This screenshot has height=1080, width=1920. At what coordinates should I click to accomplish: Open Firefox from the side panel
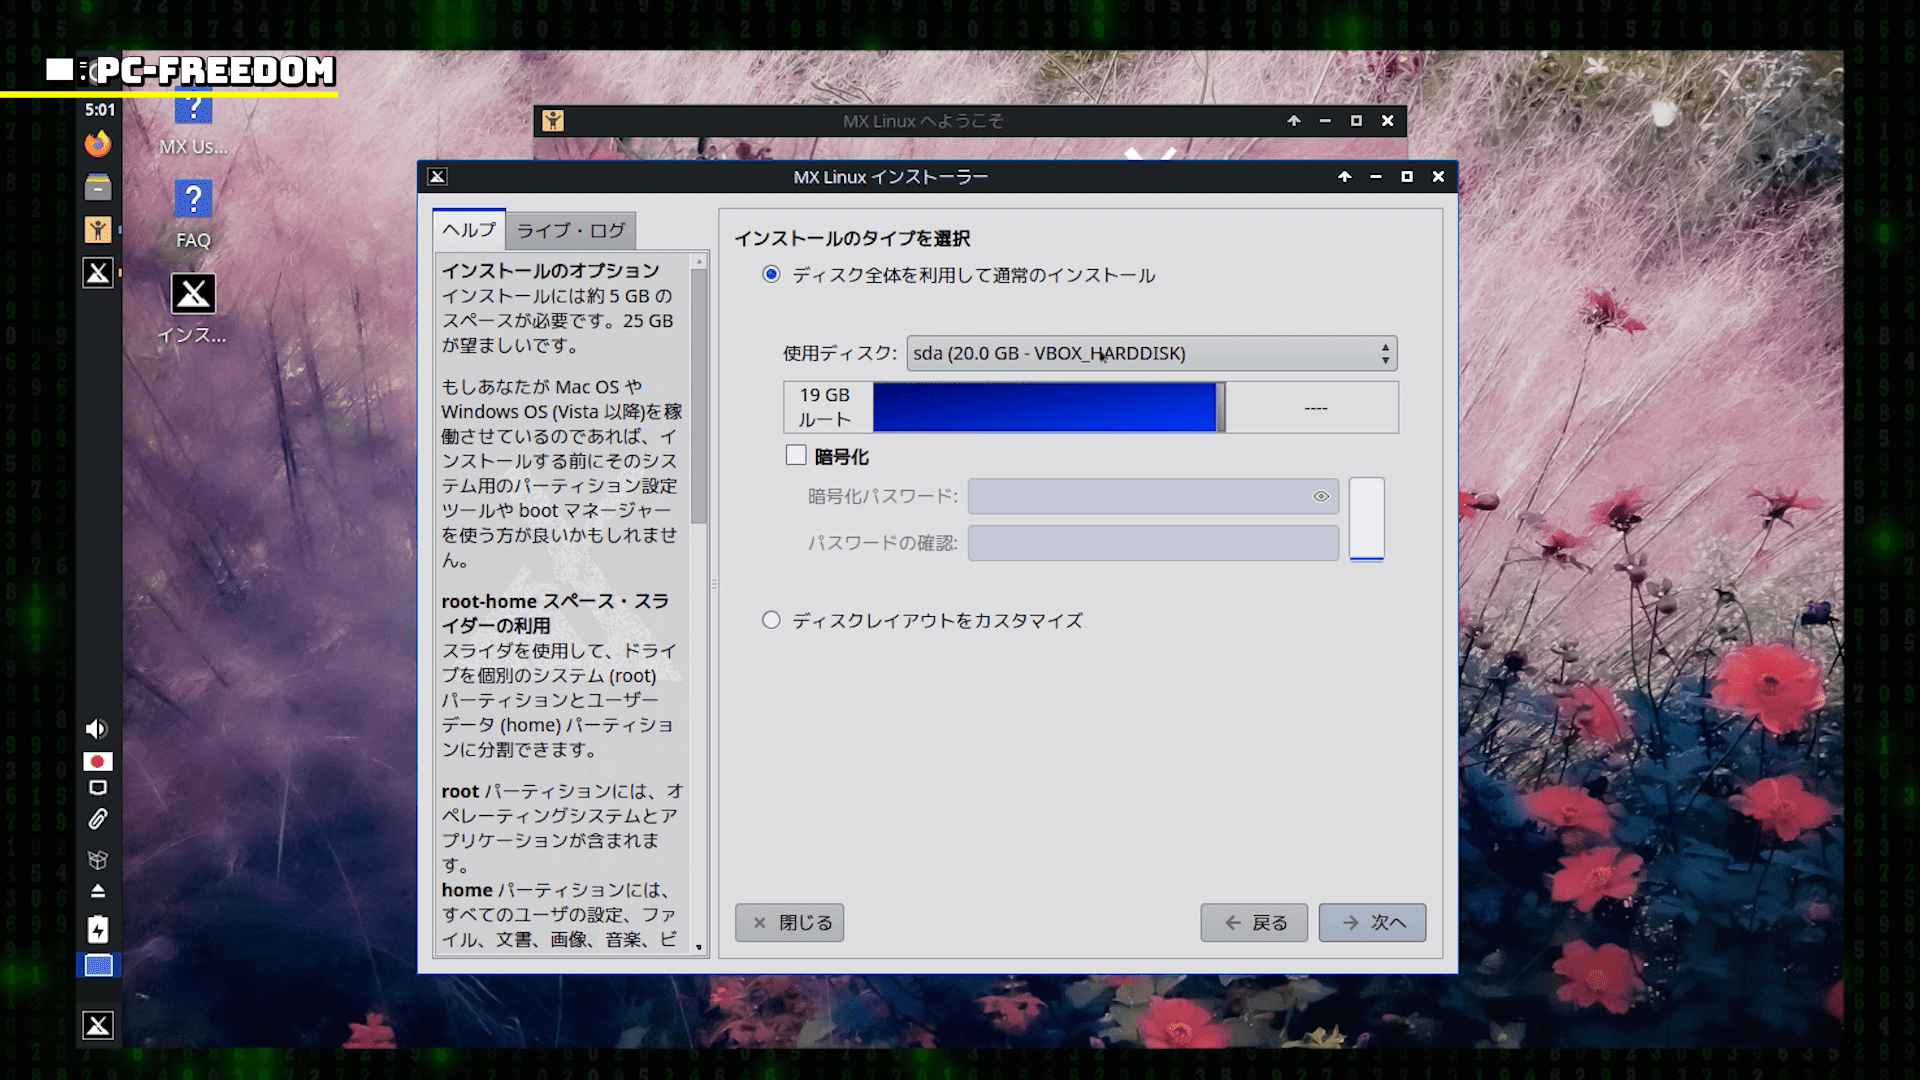pyautogui.click(x=97, y=144)
